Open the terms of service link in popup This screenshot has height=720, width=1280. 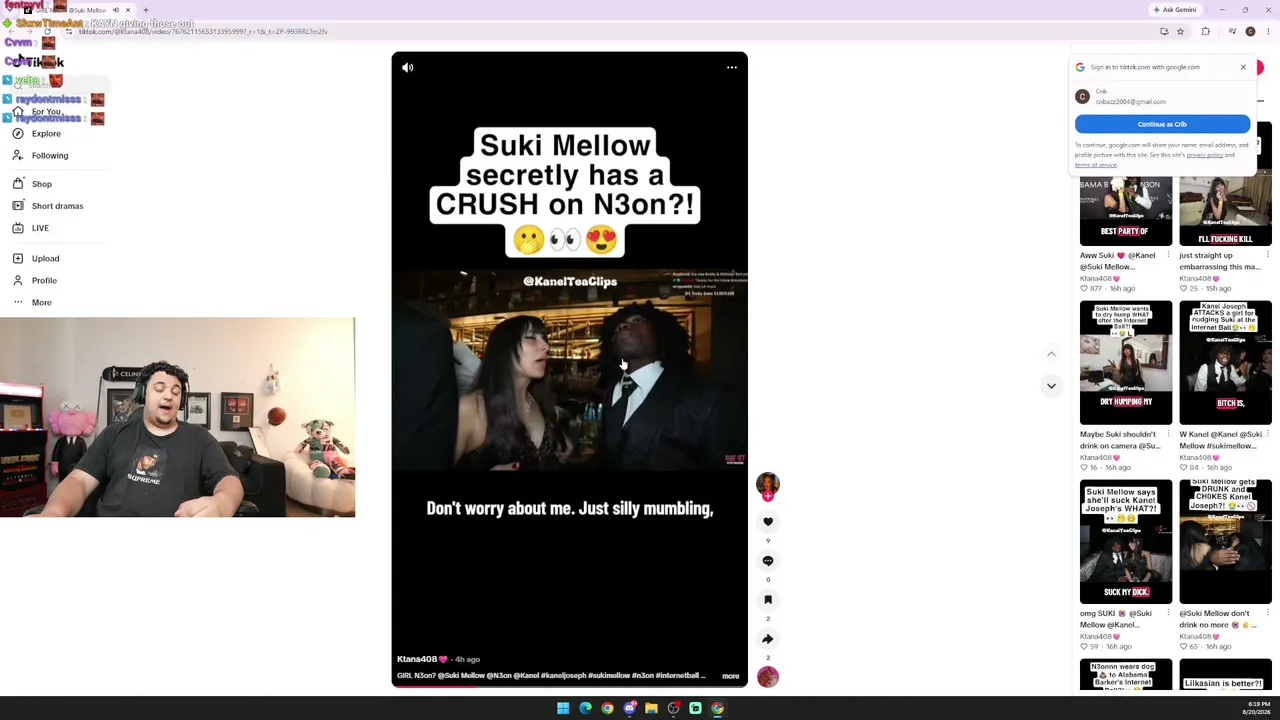1096,165
